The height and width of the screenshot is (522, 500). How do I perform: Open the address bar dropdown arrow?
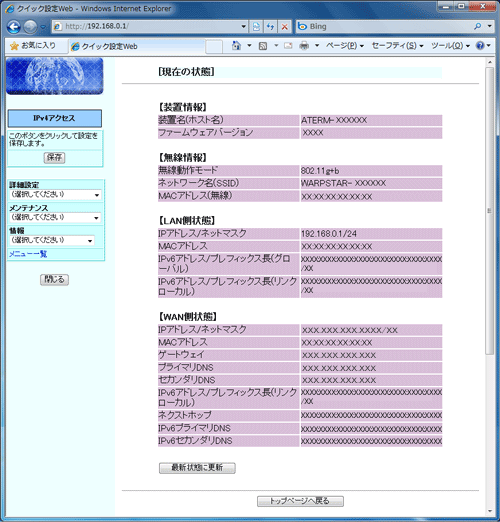pyautogui.click(x=244, y=27)
